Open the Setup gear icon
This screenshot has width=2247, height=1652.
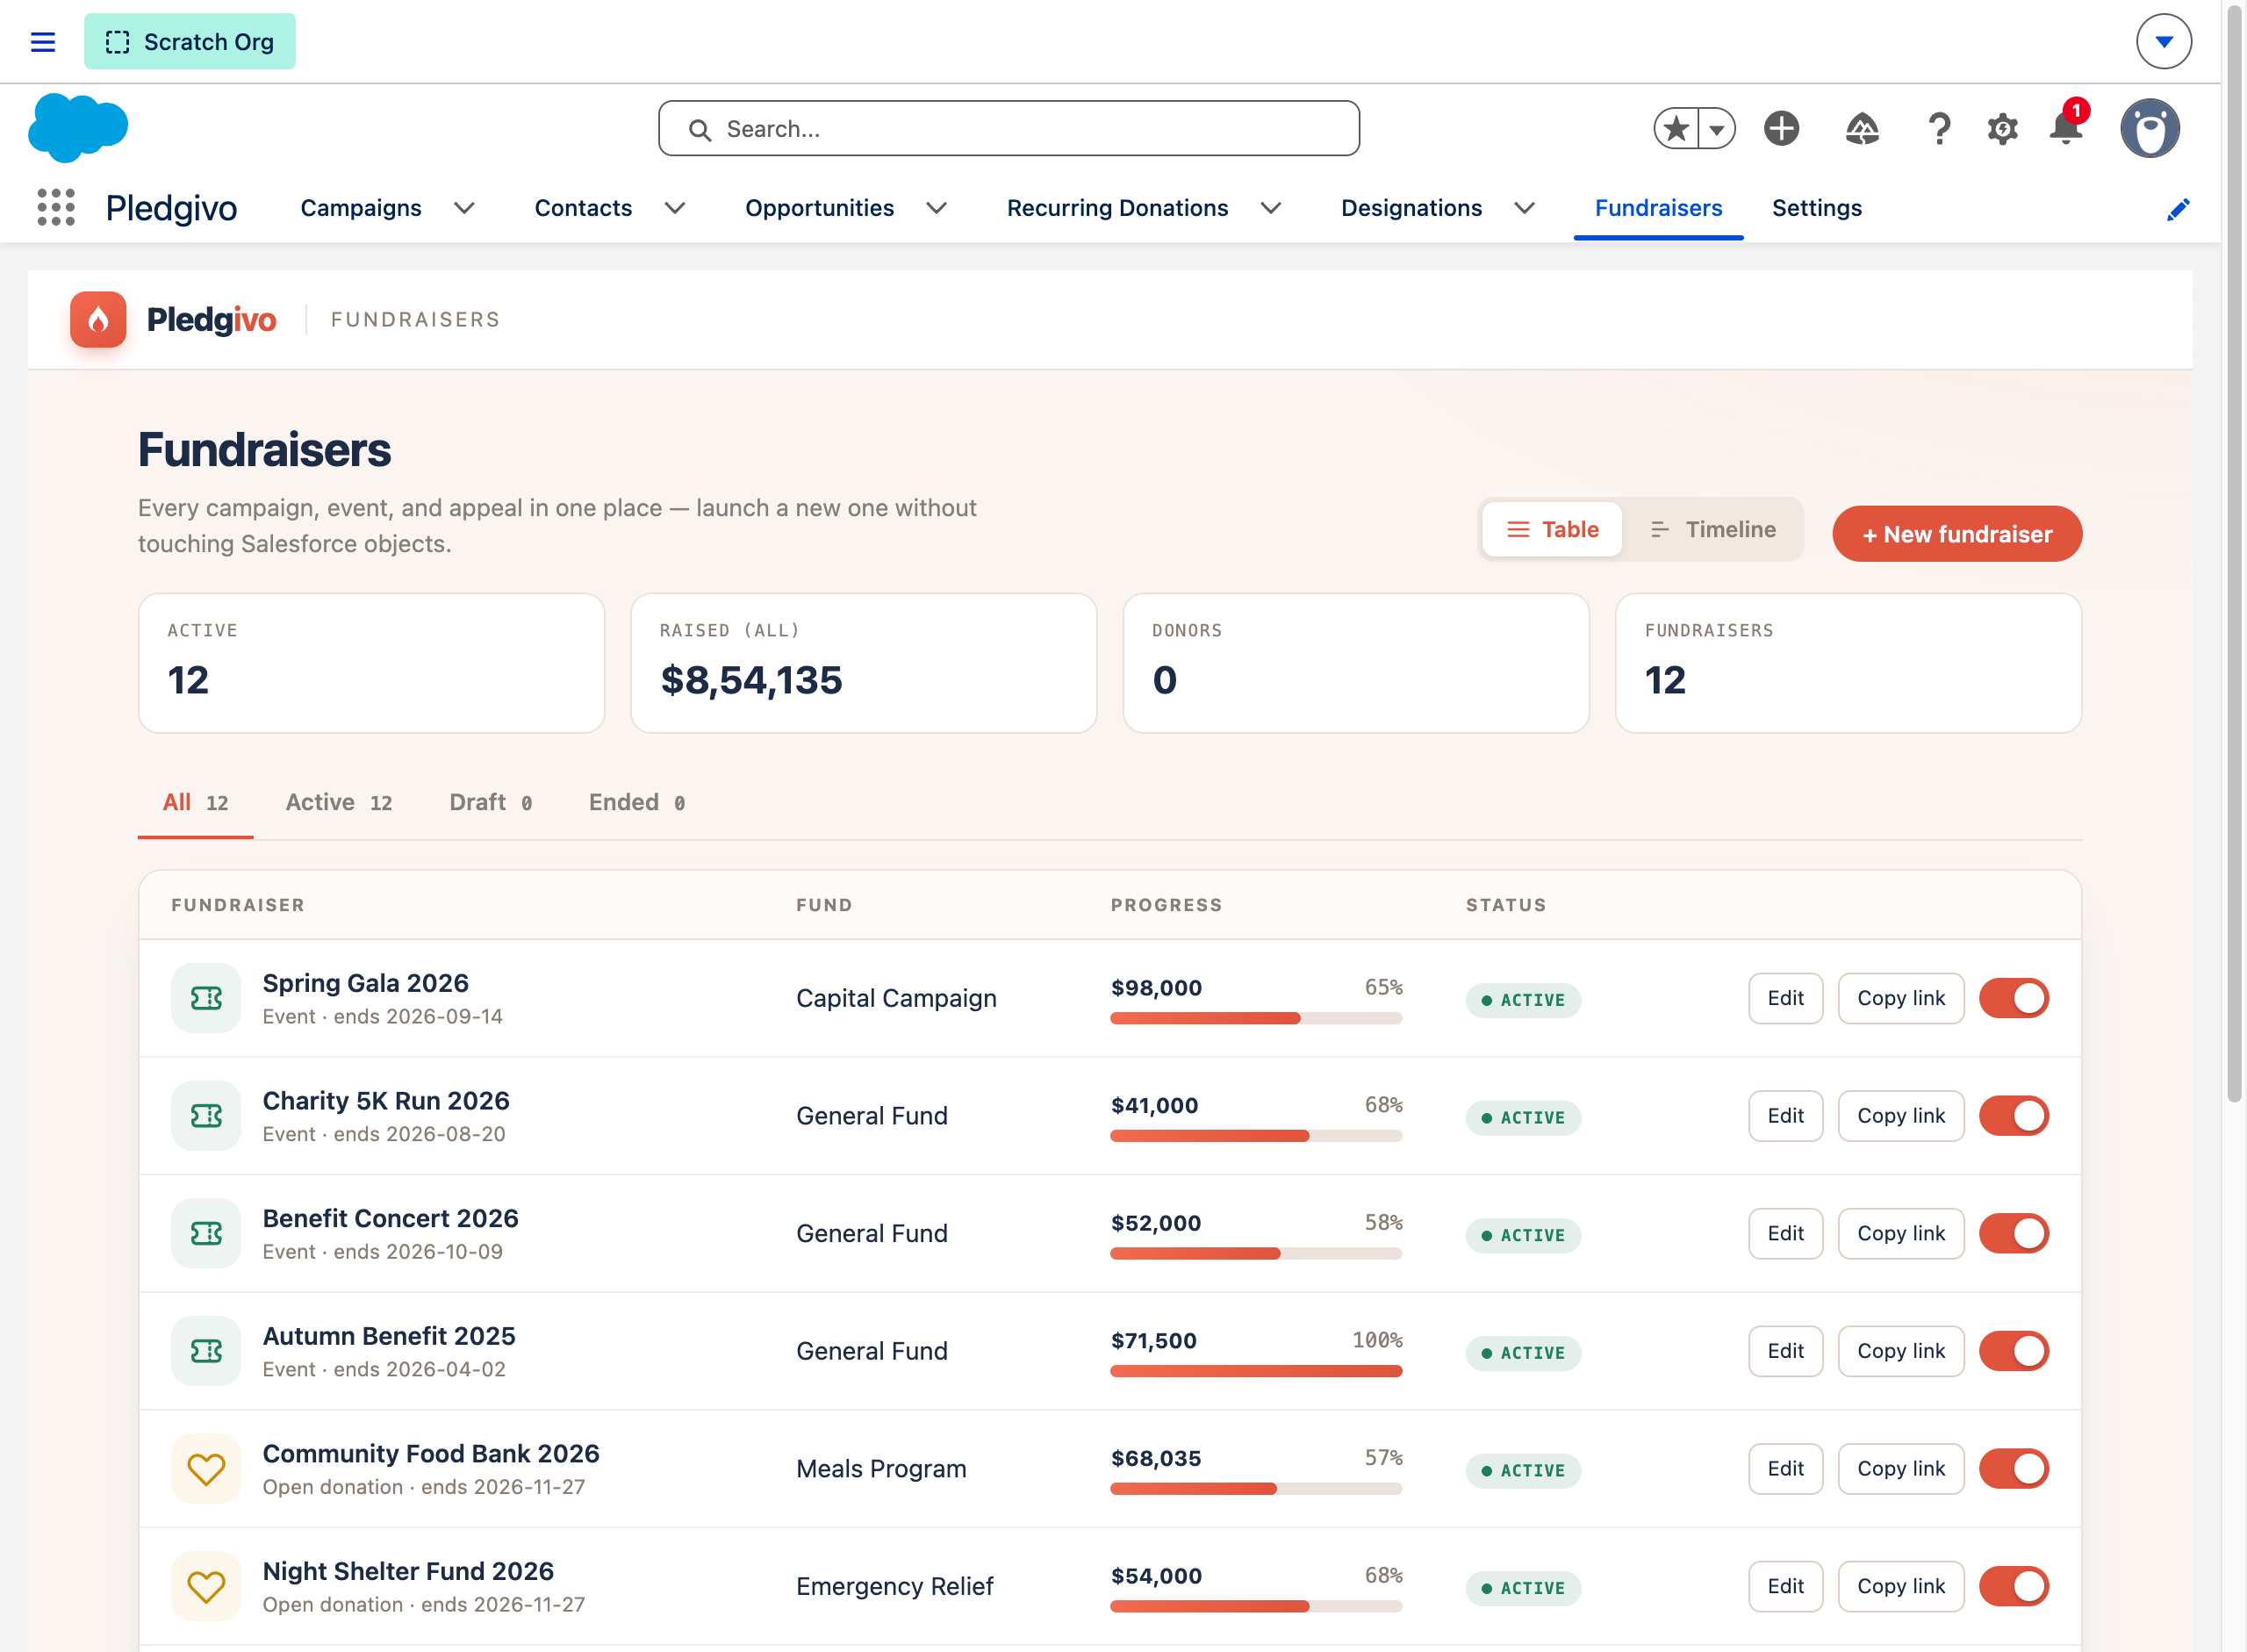click(2002, 128)
